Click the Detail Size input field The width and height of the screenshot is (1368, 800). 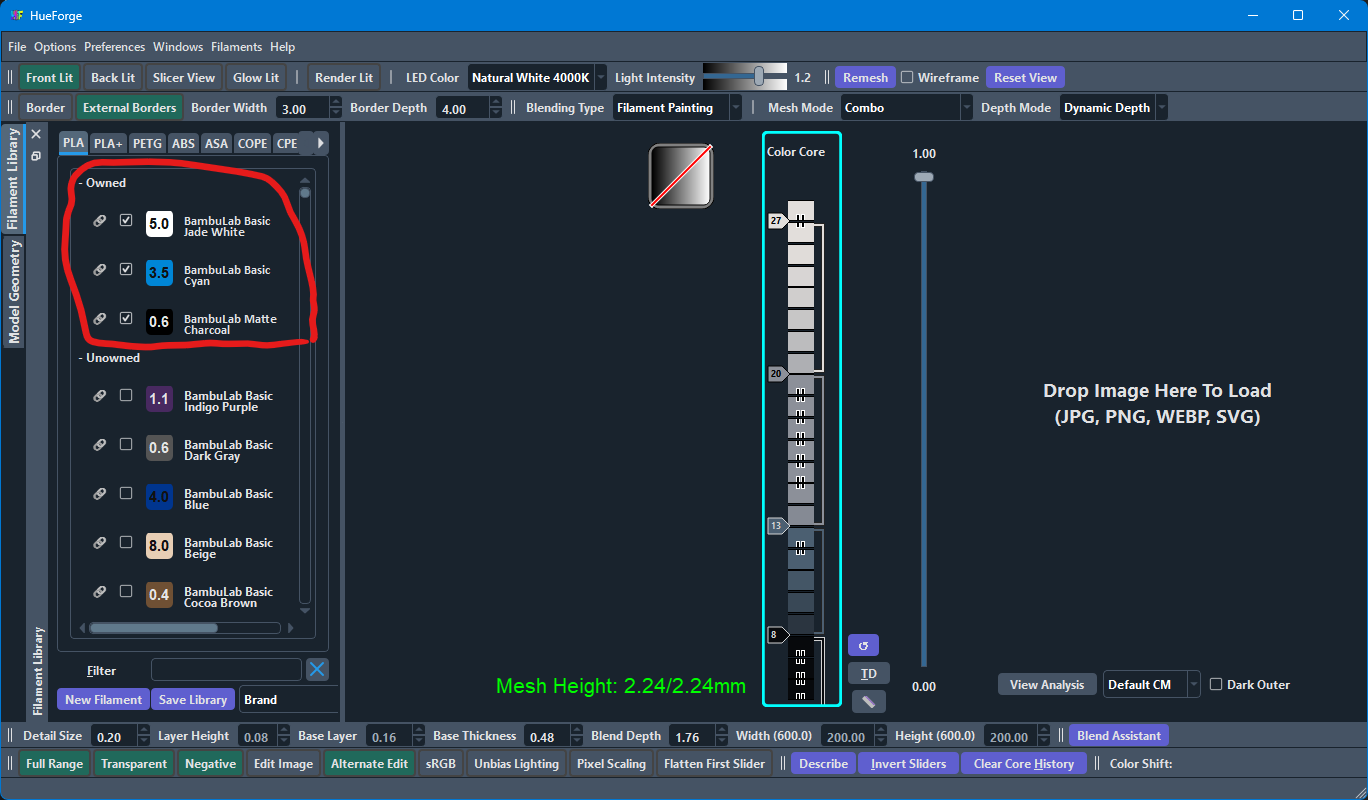pos(113,736)
